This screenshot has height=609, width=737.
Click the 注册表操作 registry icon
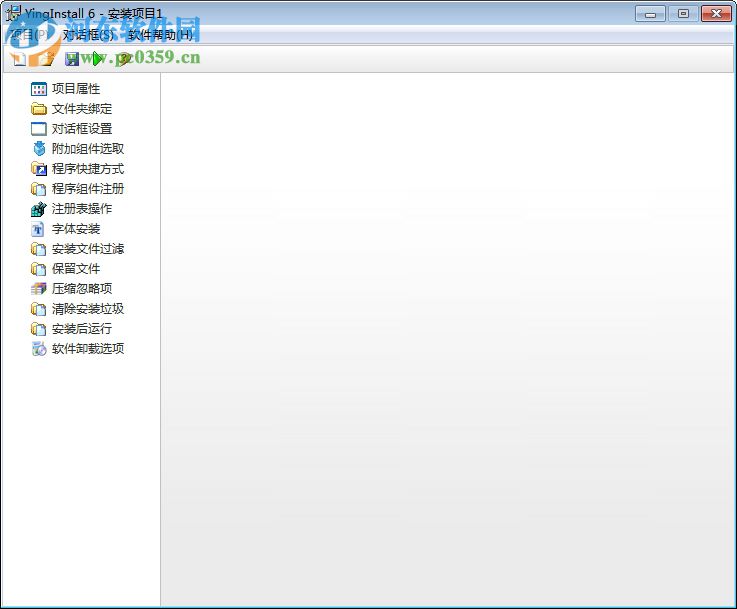39,209
